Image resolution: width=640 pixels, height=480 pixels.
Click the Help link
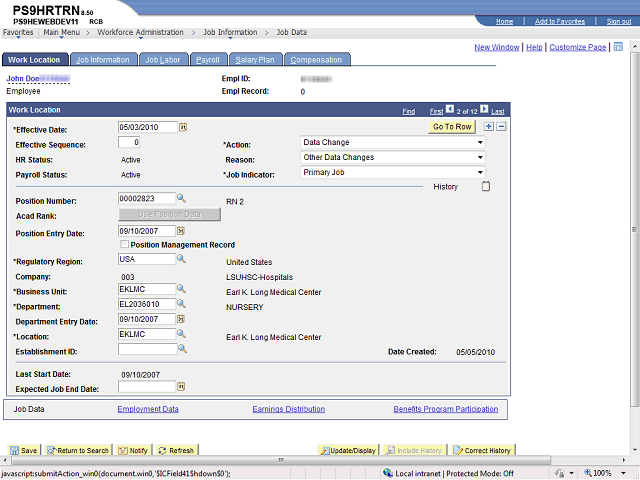(x=534, y=47)
